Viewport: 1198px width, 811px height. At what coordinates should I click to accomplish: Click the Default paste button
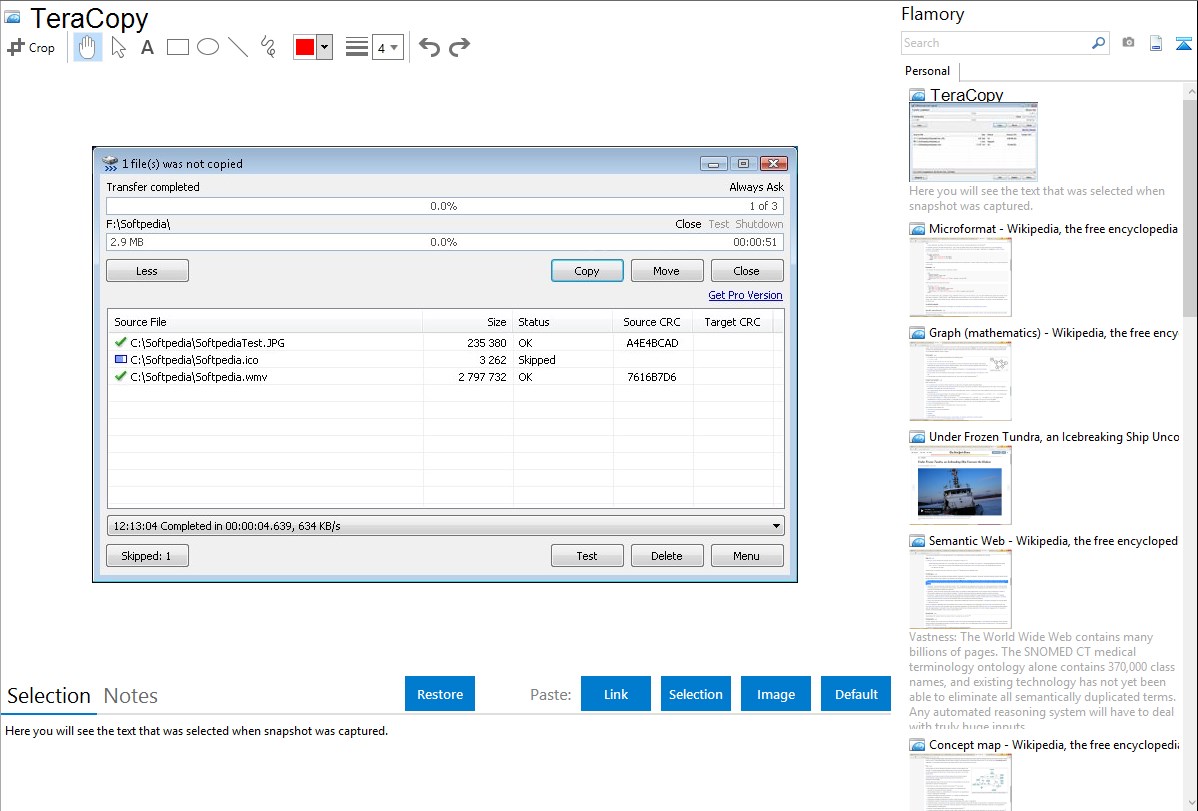tap(856, 694)
